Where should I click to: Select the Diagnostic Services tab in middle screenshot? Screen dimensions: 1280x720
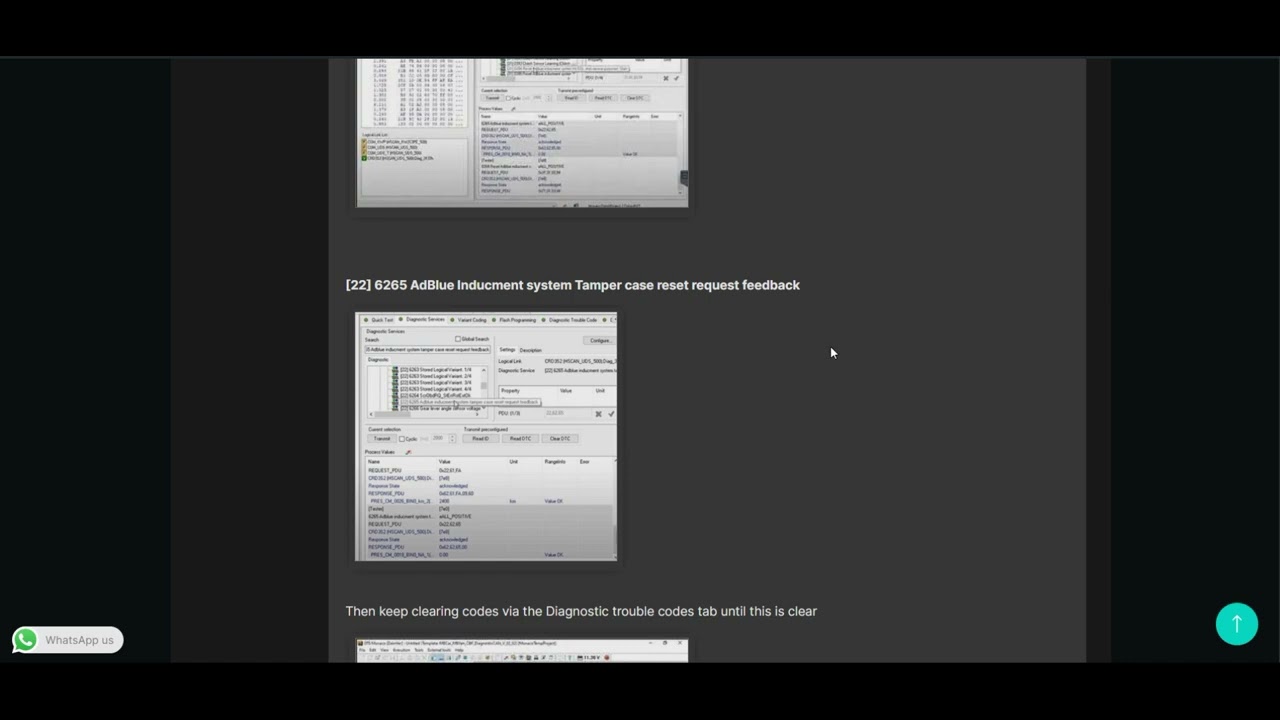point(422,320)
